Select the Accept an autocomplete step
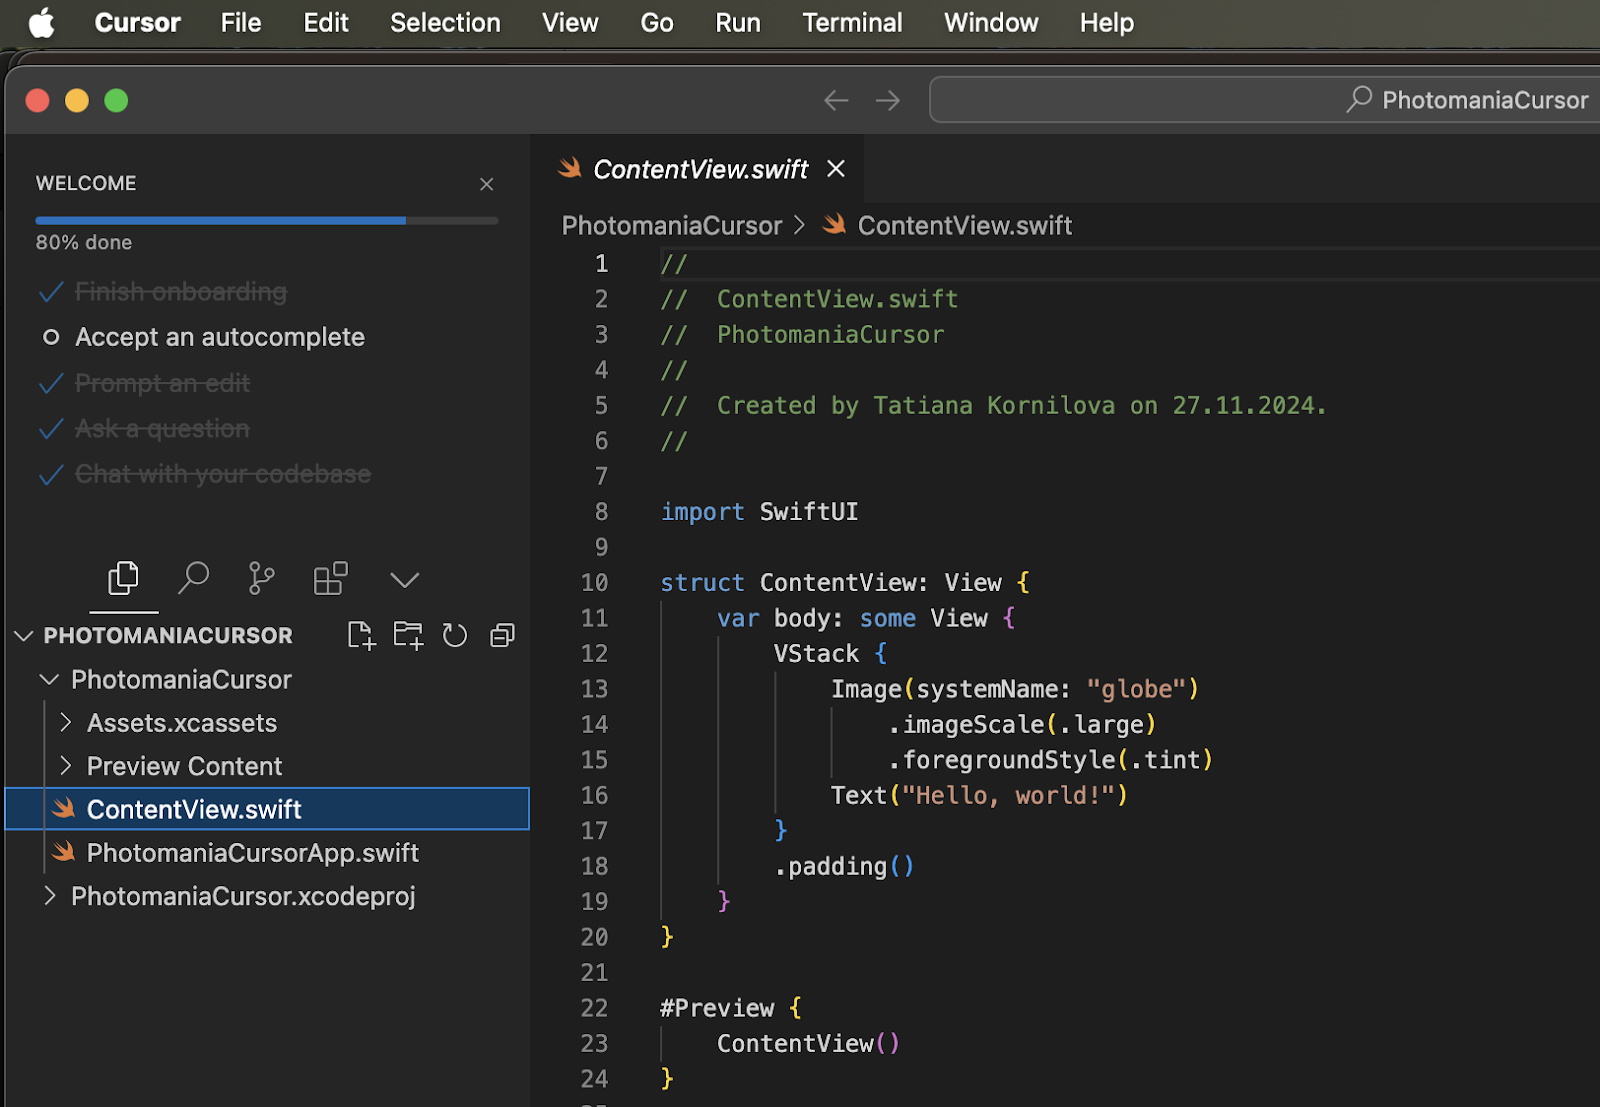This screenshot has height=1107, width=1600. tap(220, 337)
